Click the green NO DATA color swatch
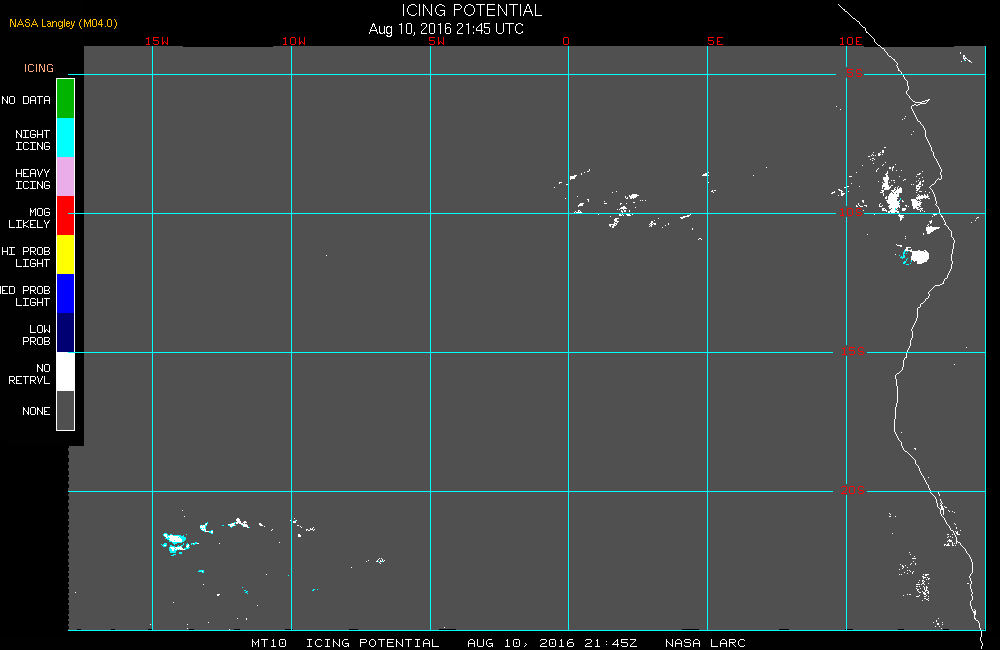Viewport: 1000px width, 650px height. (66, 99)
